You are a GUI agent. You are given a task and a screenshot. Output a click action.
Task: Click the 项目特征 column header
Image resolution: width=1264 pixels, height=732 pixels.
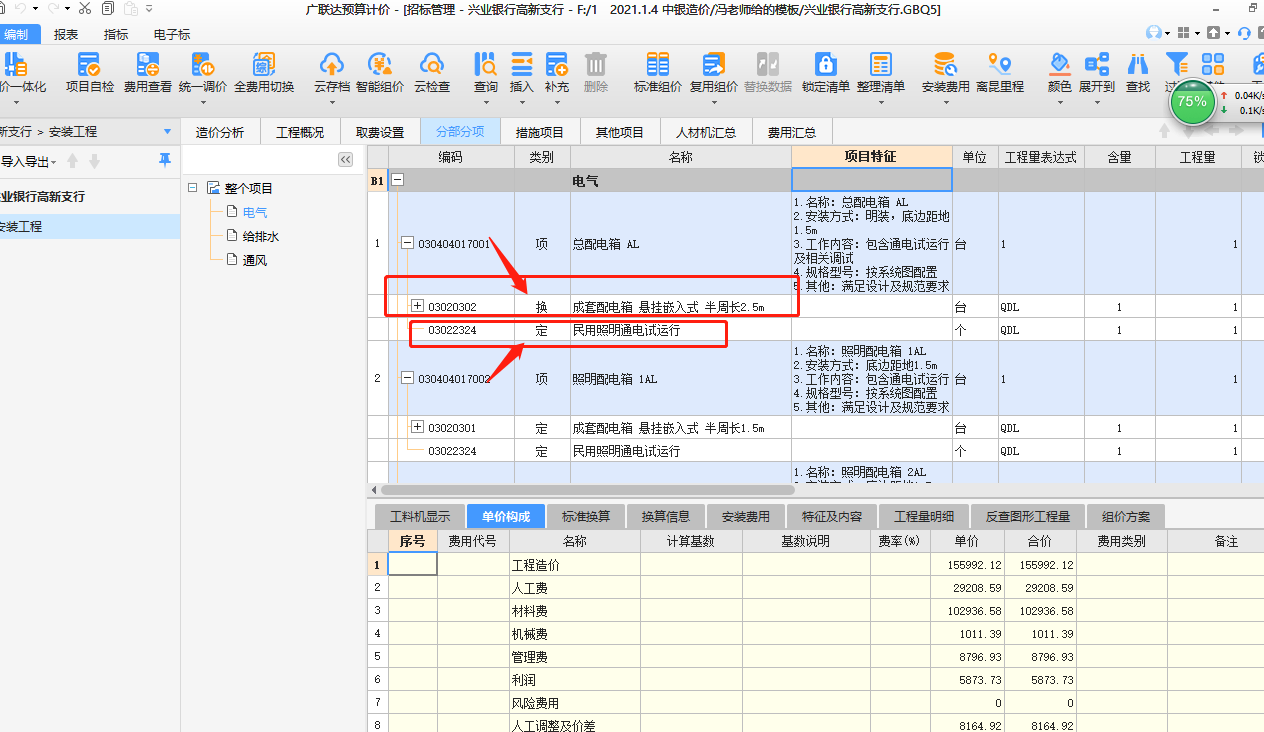click(871, 157)
